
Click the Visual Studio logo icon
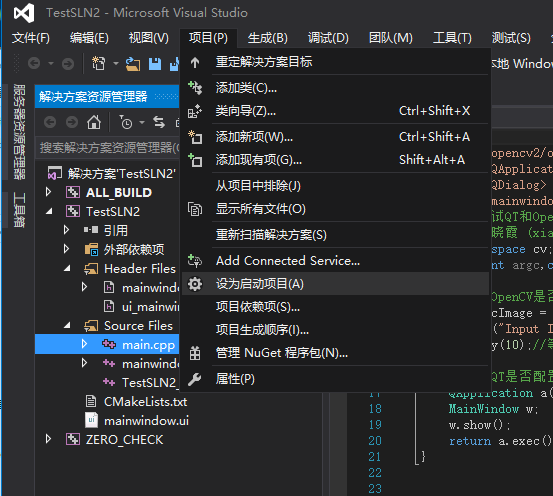[x=24, y=13]
